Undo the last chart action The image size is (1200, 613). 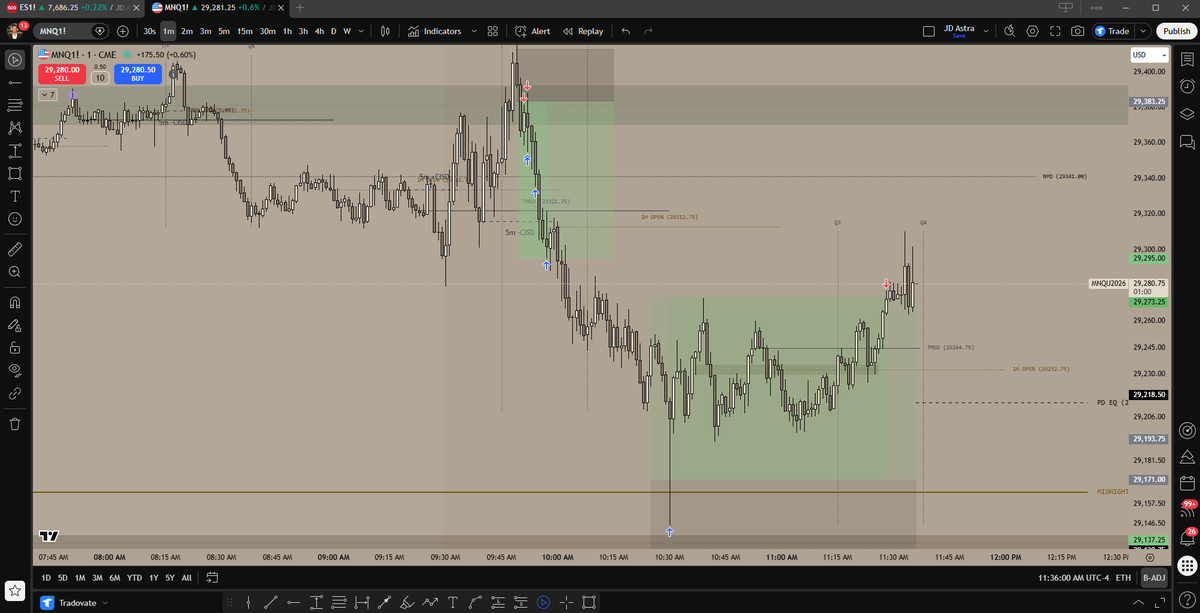(x=626, y=31)
